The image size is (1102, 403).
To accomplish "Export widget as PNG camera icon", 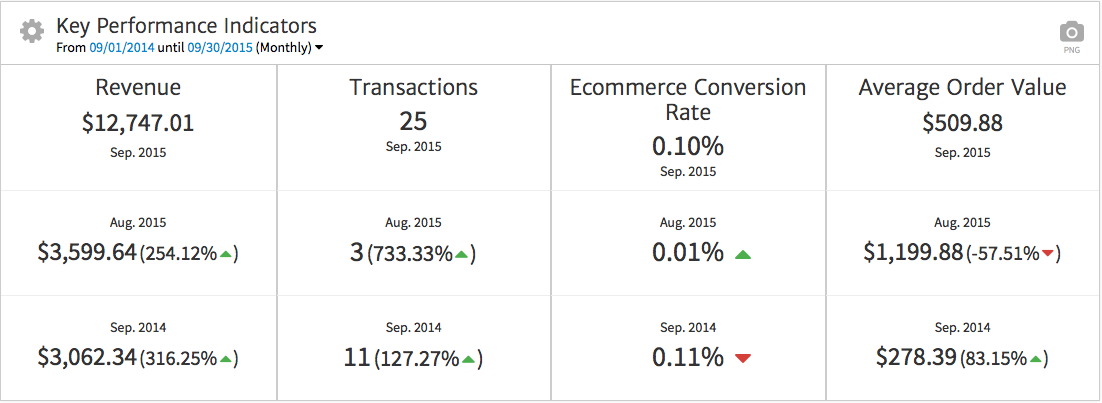I will tap(1071, 32).
